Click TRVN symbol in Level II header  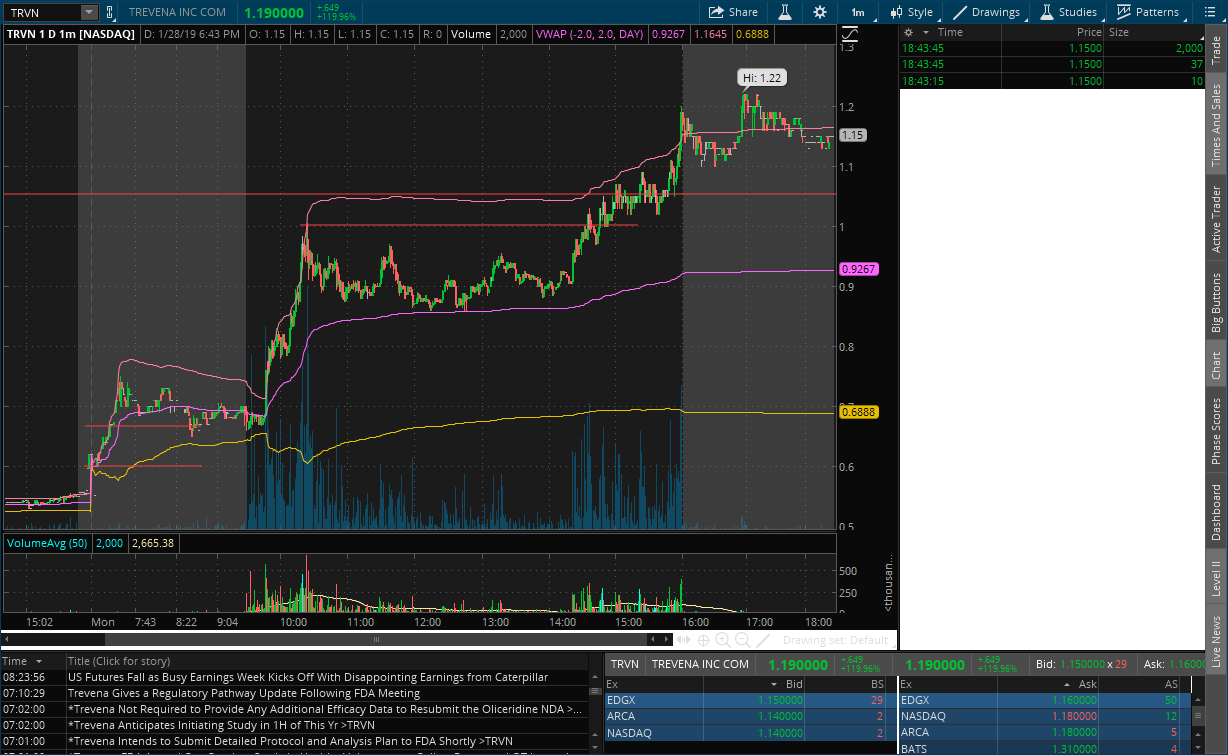[x=625, y=664]
